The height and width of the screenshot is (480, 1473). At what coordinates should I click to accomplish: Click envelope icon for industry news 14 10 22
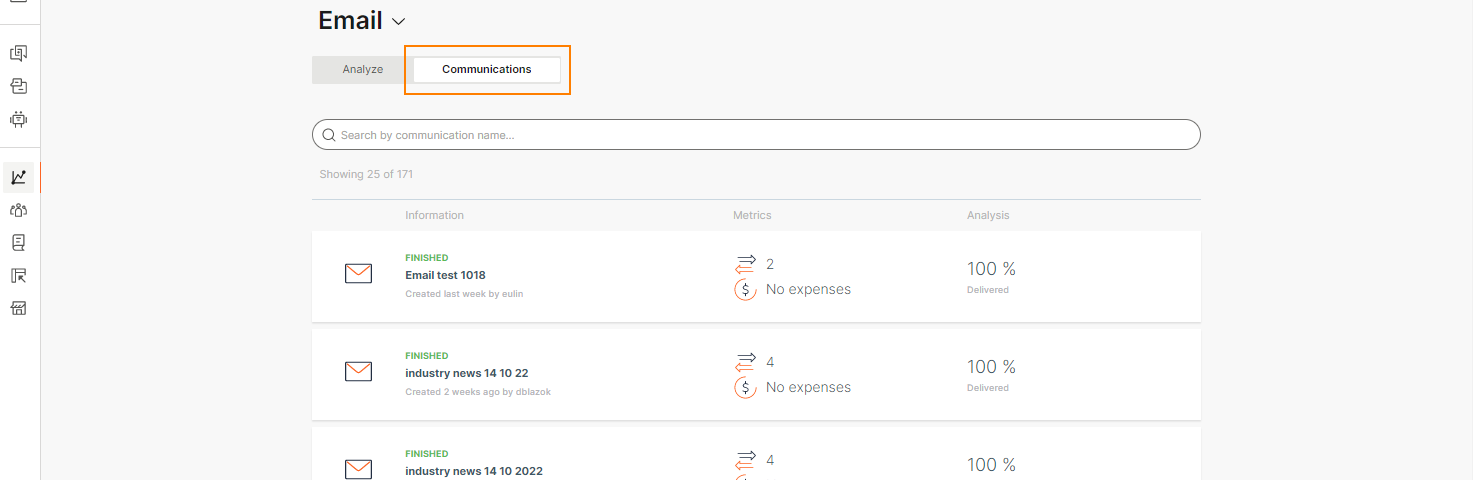pyautogui.click(x=358, y=372)
